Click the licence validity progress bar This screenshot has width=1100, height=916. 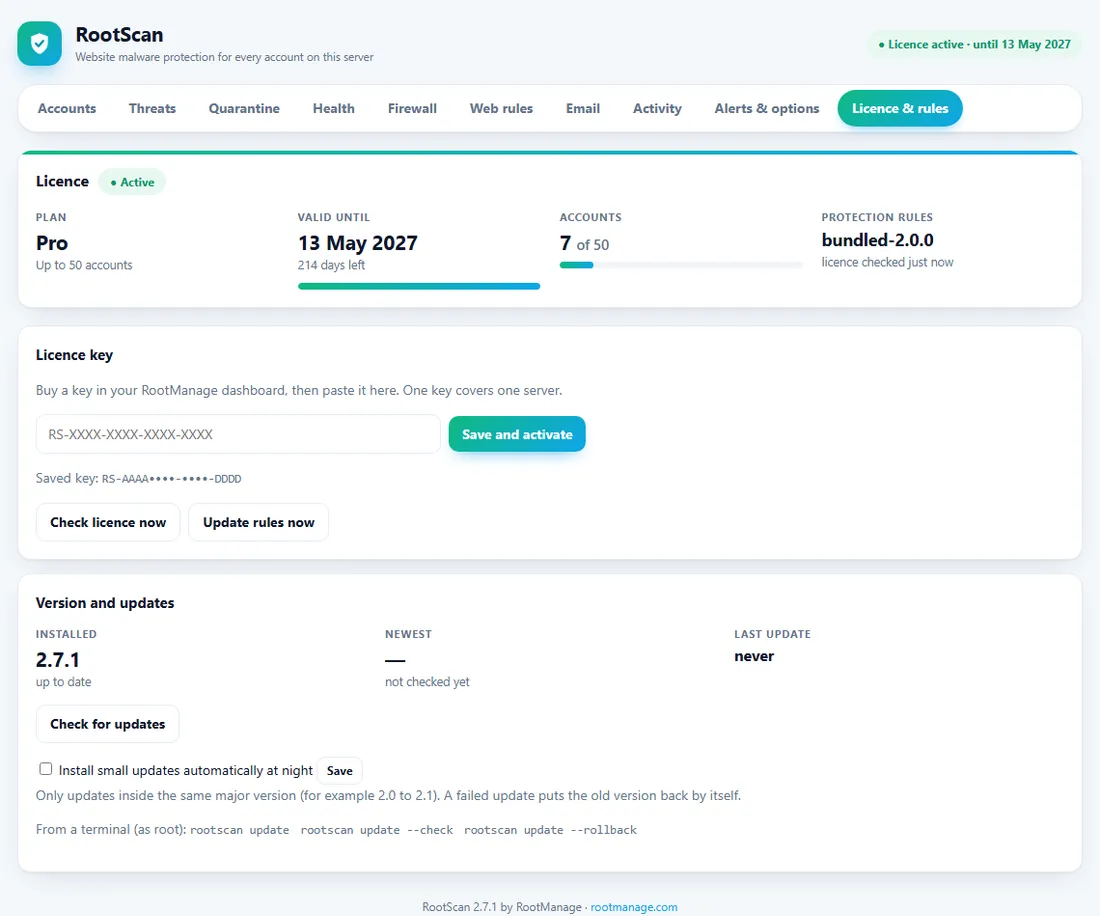[419, 286]
